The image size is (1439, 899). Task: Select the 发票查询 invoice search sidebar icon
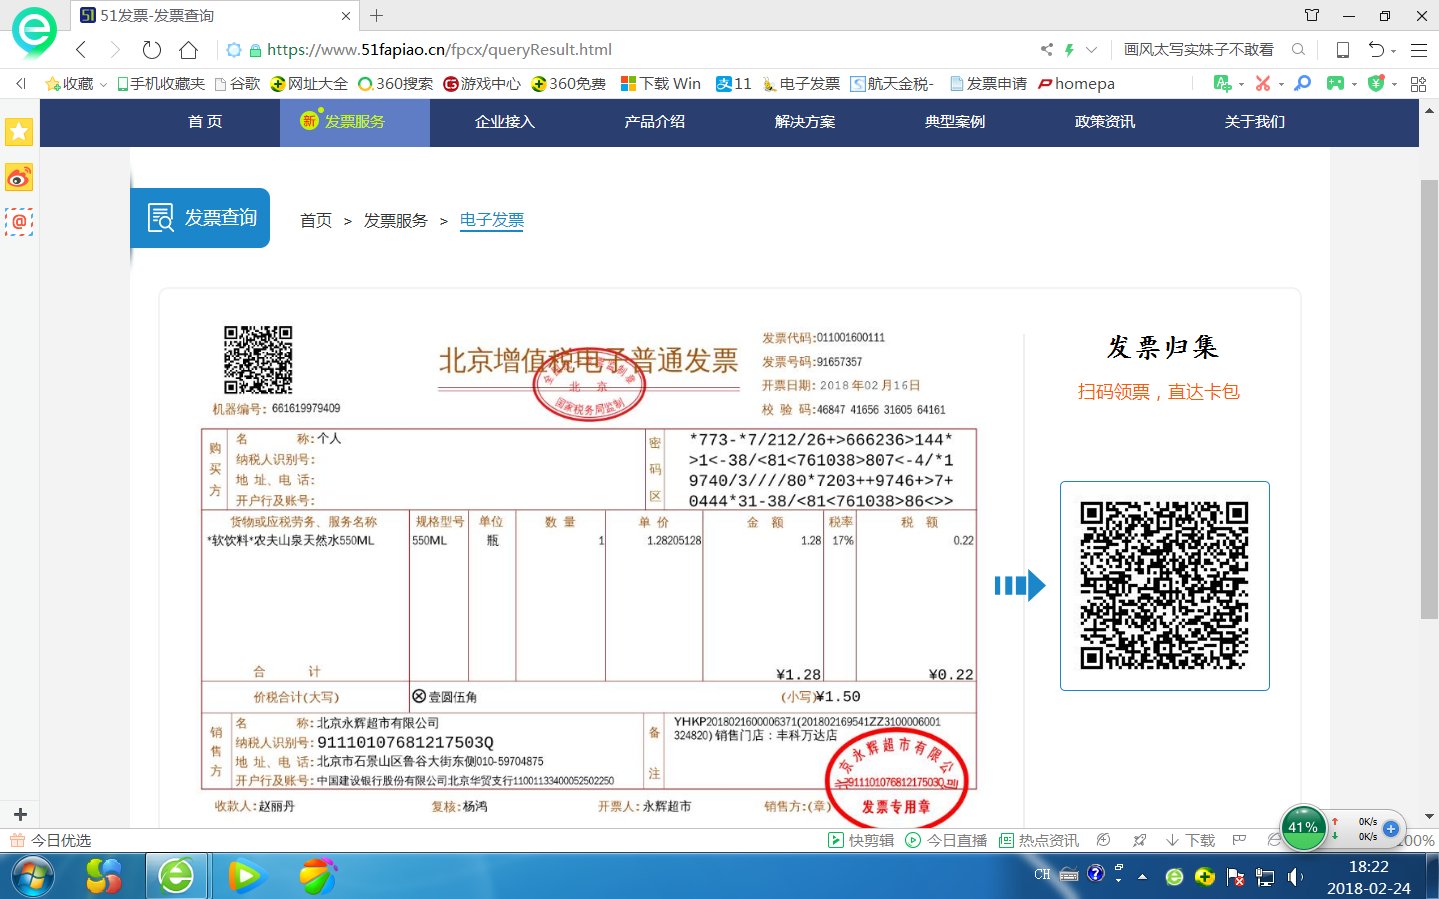(160, 217)
